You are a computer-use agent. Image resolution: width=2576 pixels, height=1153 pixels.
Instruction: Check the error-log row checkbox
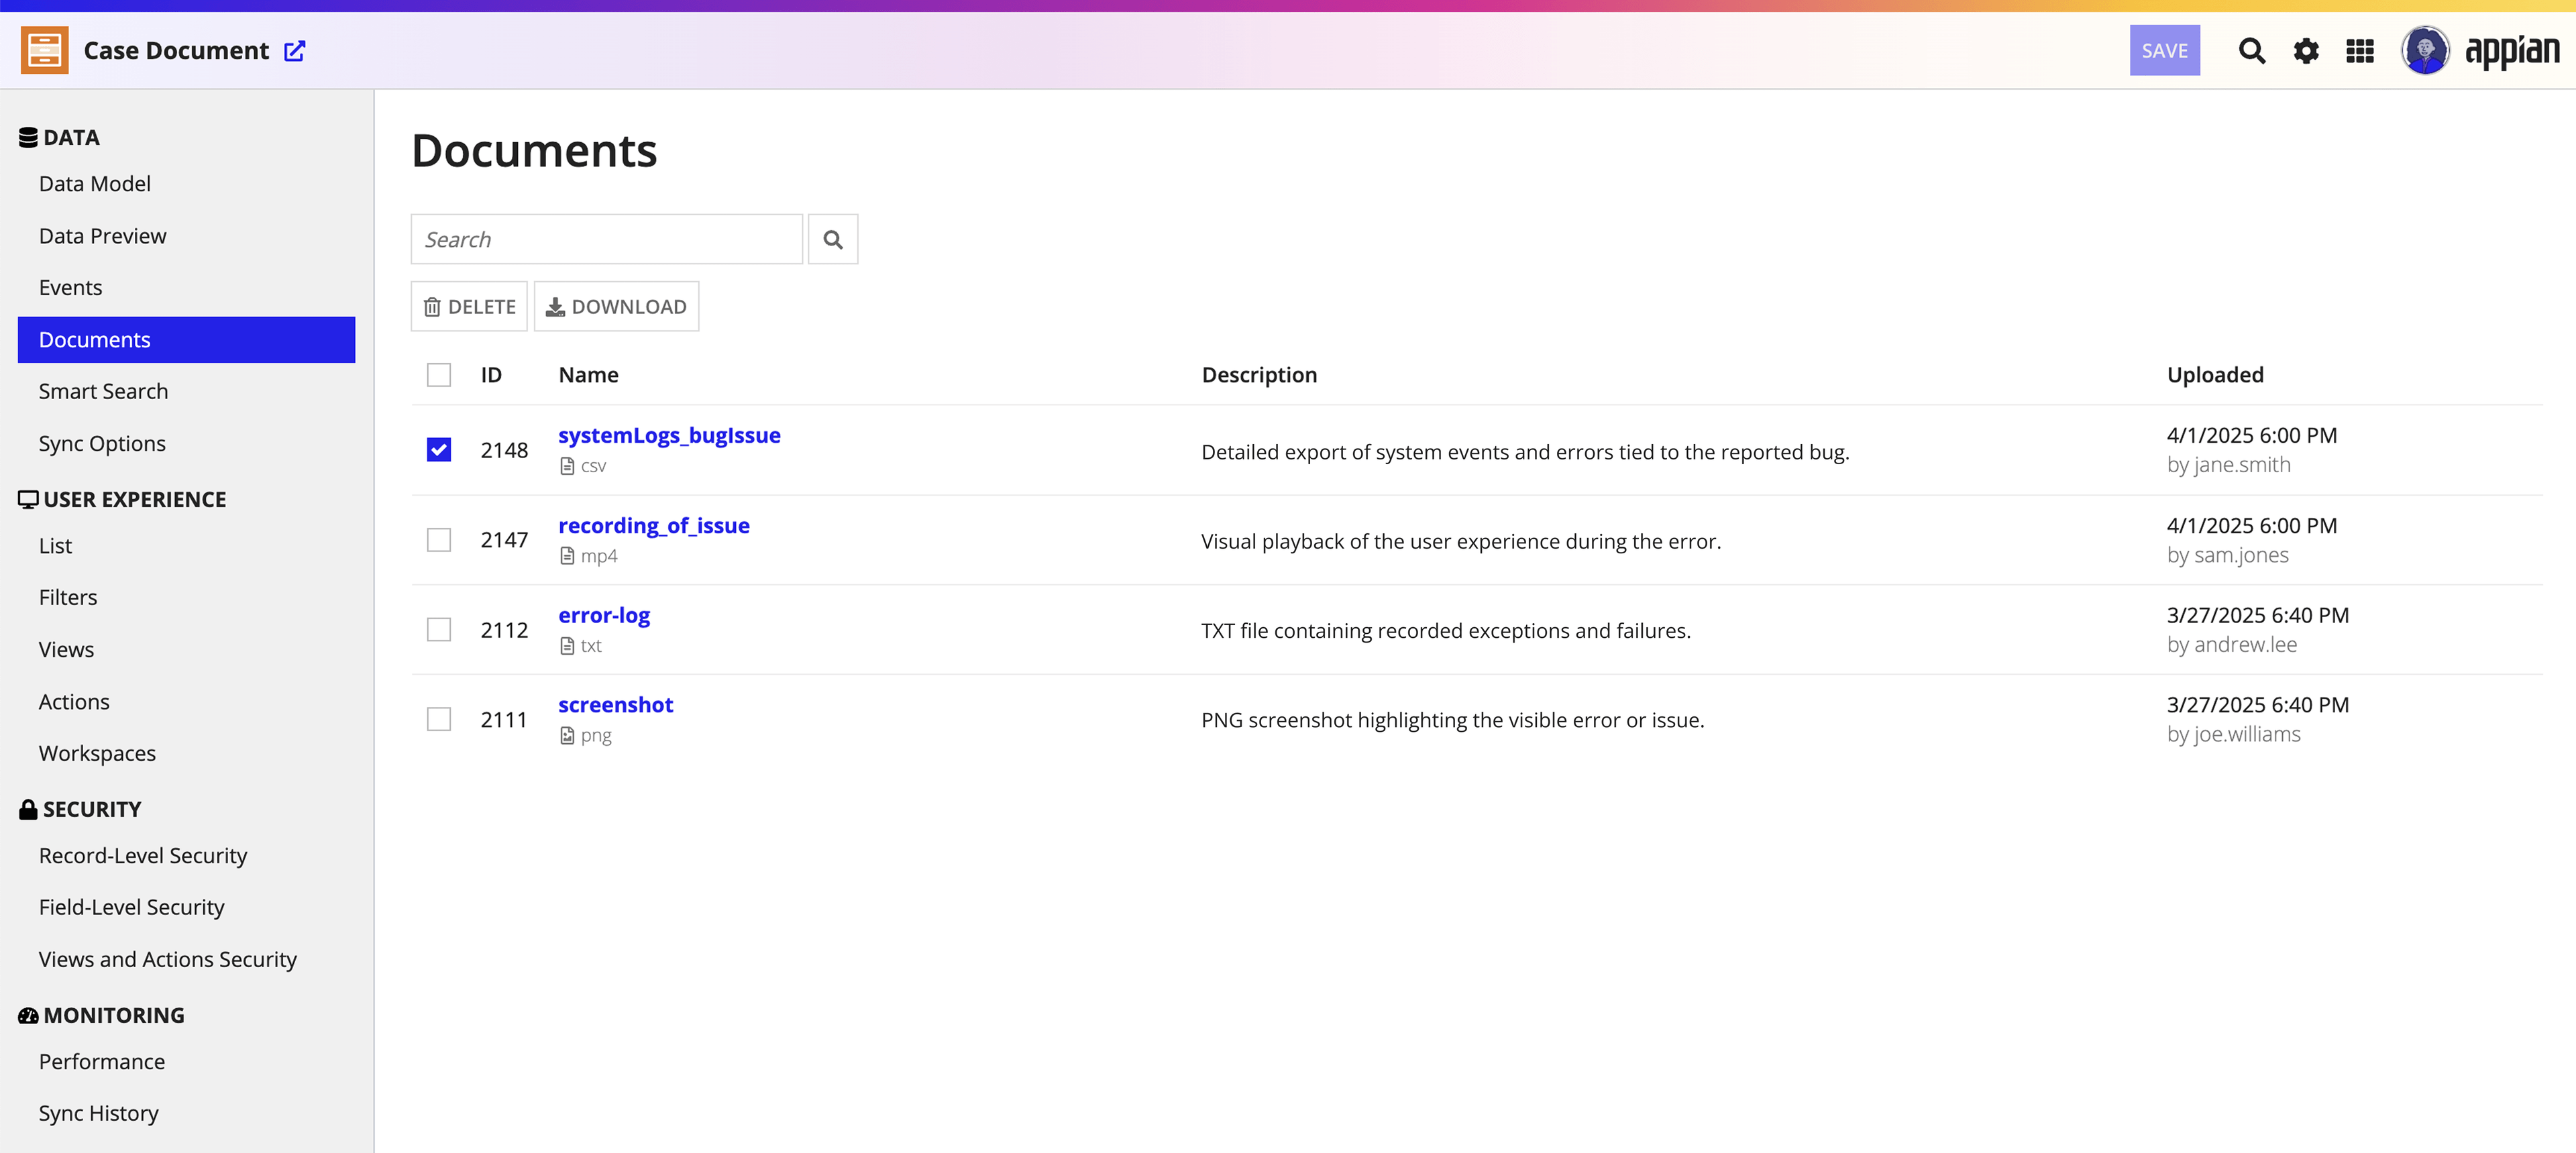tap(439, 629)
